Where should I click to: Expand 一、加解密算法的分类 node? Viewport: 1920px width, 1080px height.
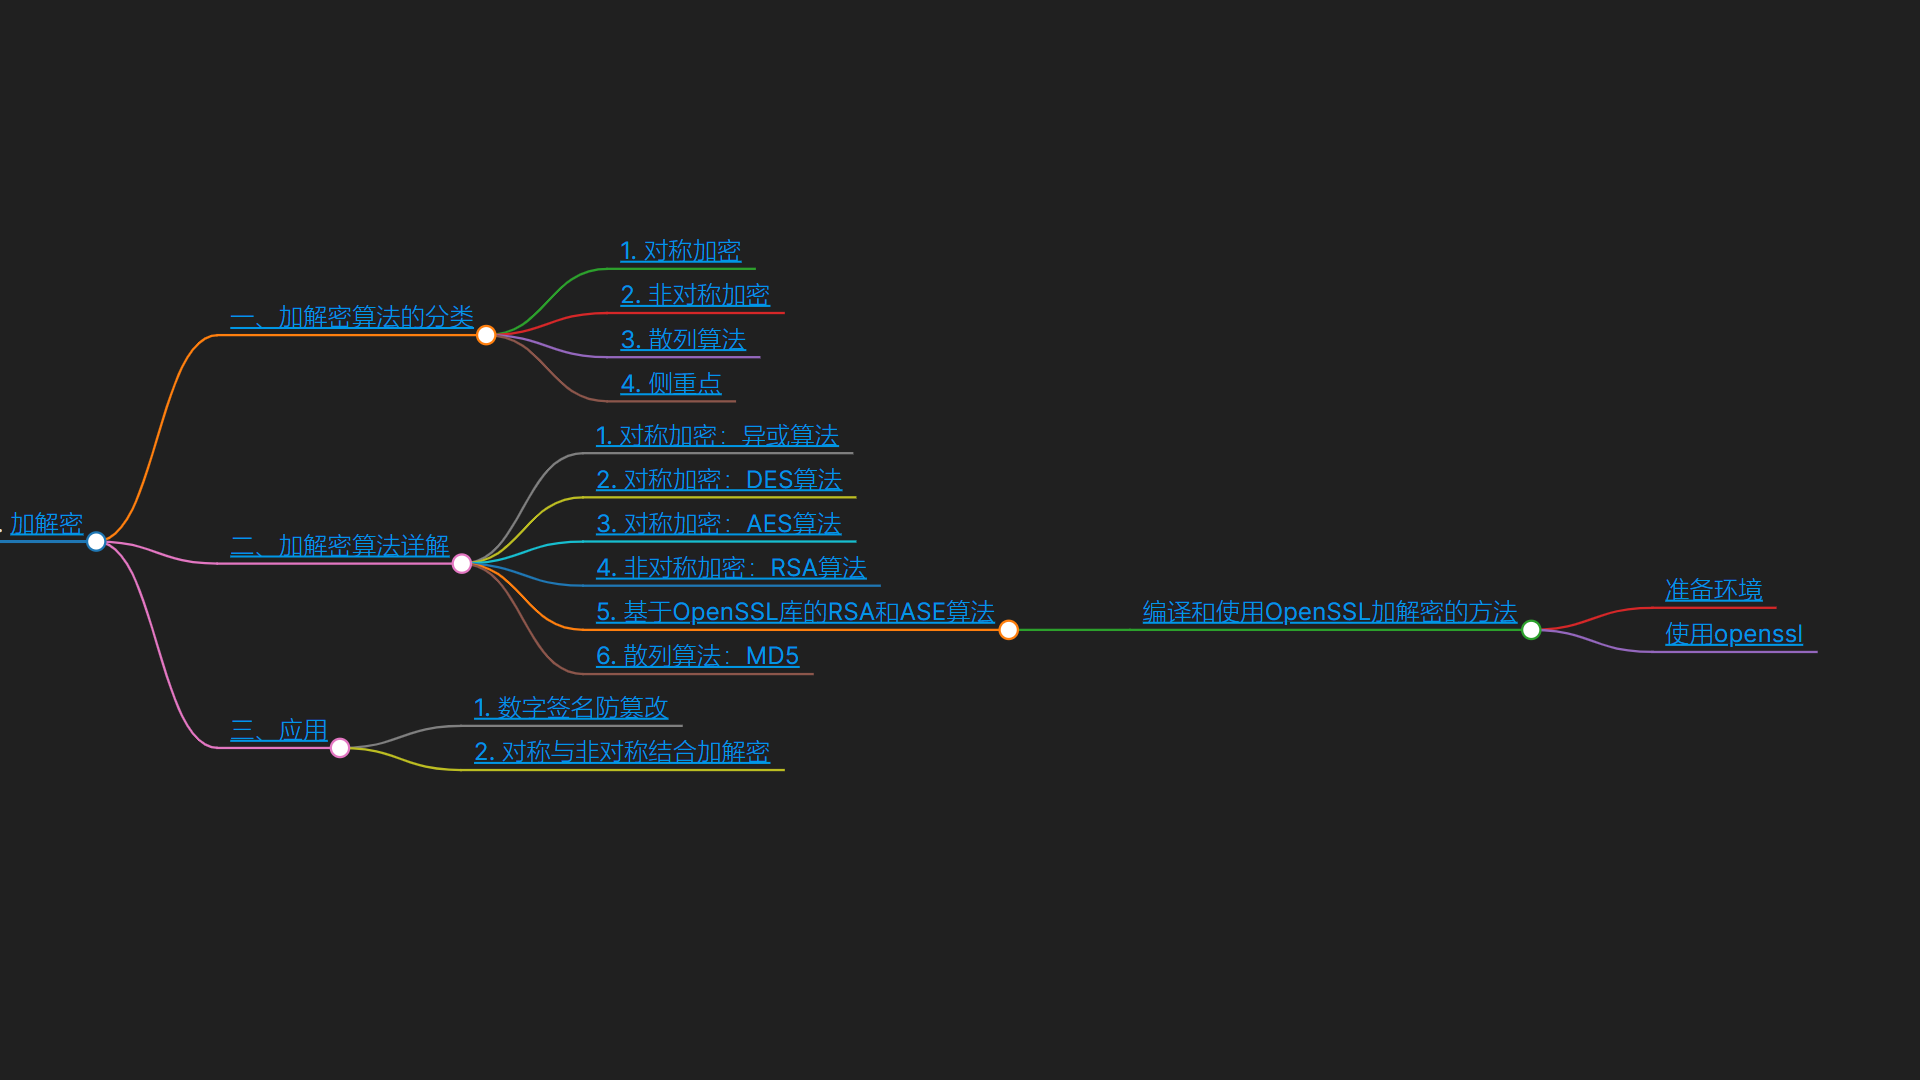(x=488, y=335)
